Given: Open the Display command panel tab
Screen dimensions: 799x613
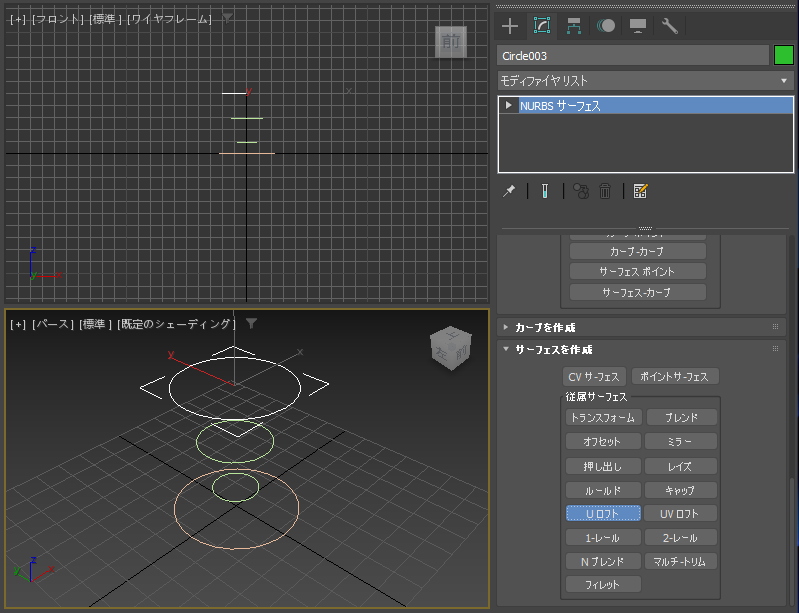Looking at the screenshot, I should click(x=637, y=26).
